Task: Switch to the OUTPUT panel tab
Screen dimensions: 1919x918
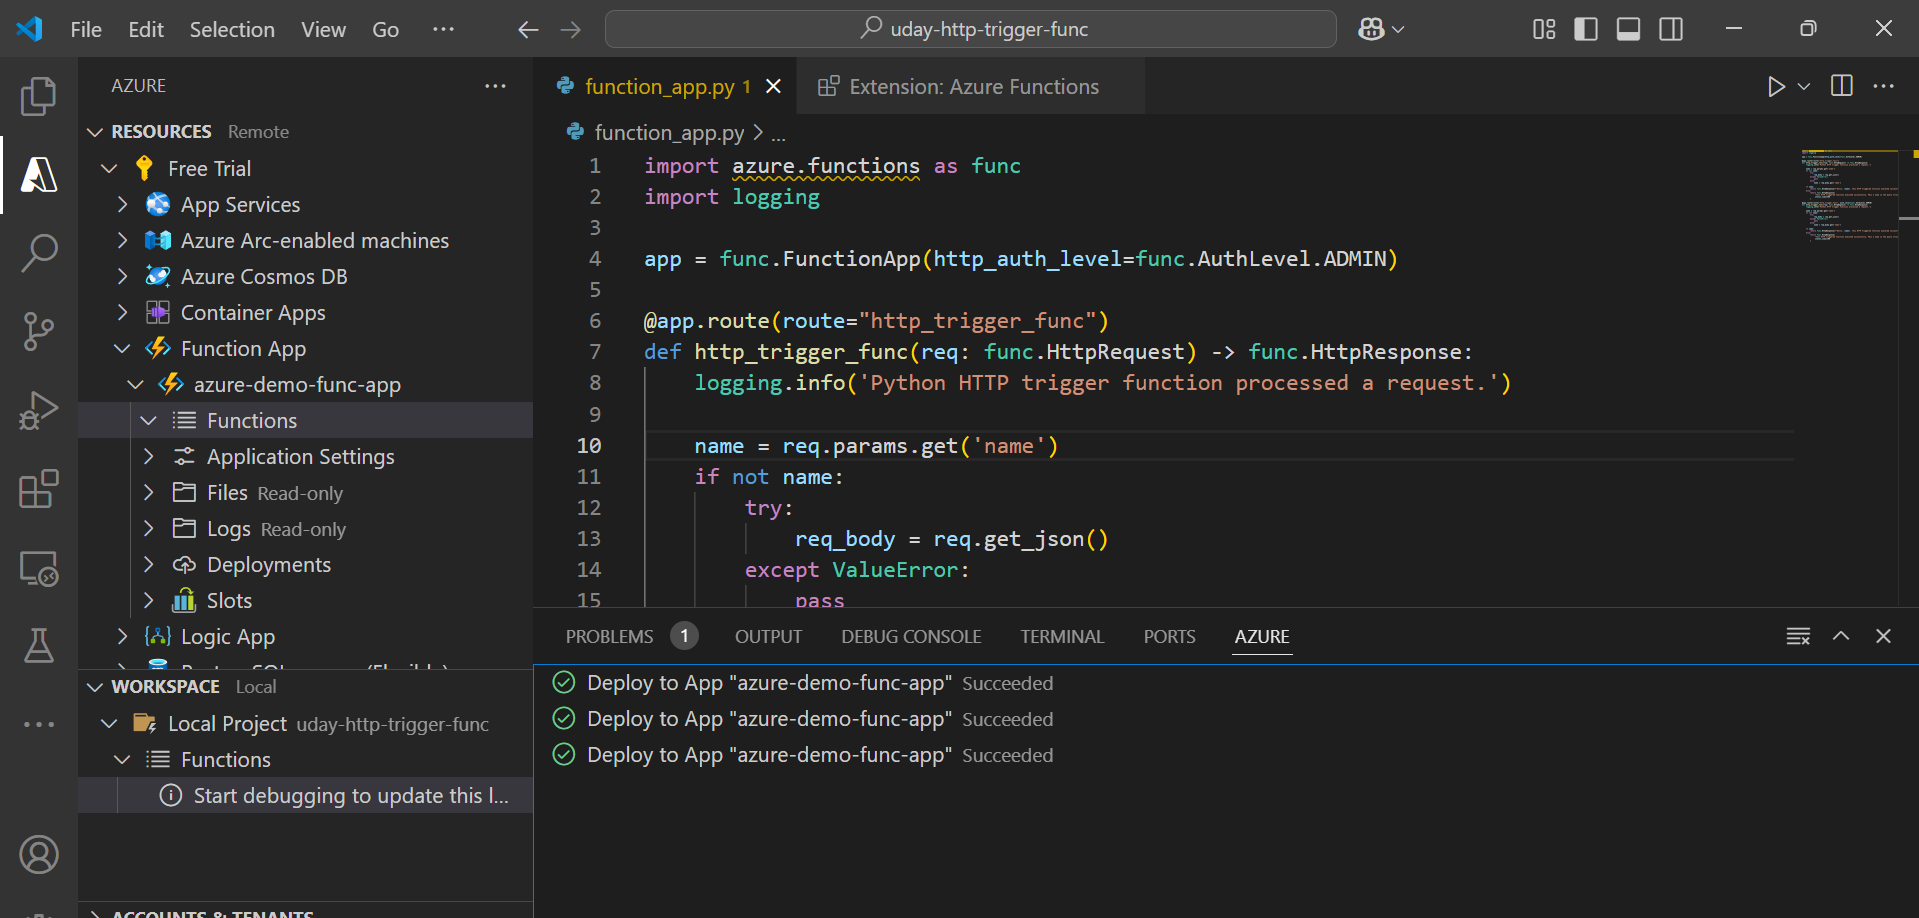Action: pyautogui.click(x=768, y=637)
